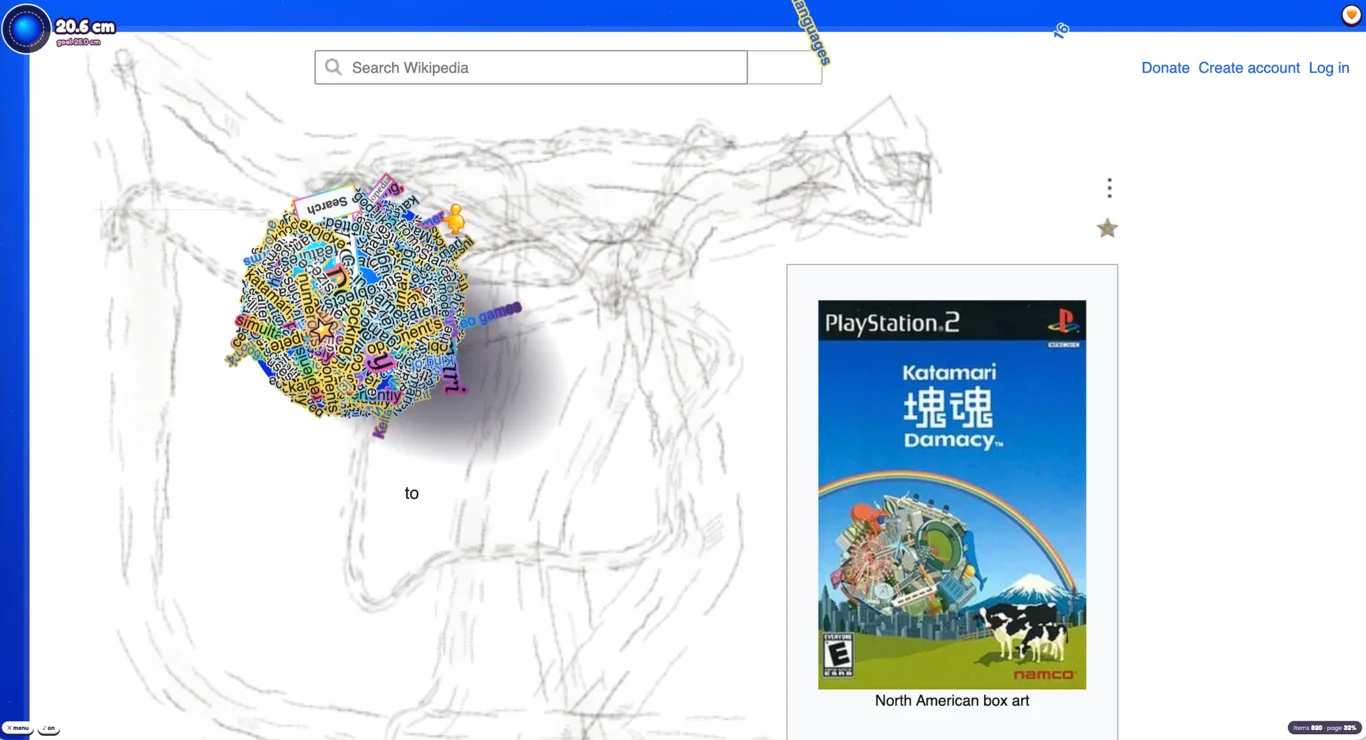
Task: Click the magnifying glass search icon
Action: 333,67
